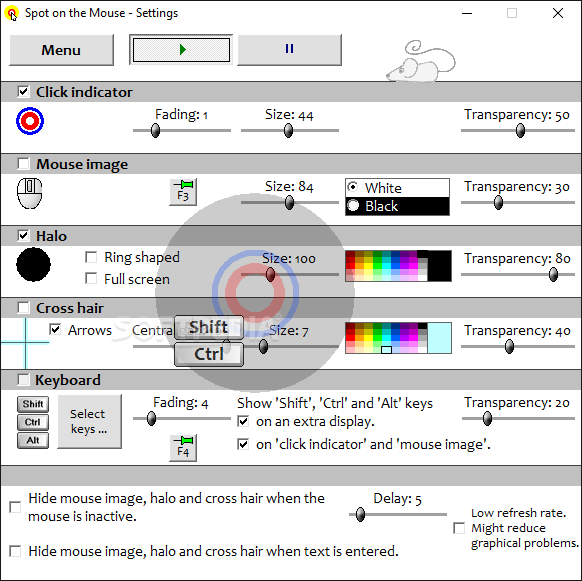The width and height of the screenshot is (582, 581).
Task: Click the small Ctrl key icon
Action: click(x=33, y=422)
